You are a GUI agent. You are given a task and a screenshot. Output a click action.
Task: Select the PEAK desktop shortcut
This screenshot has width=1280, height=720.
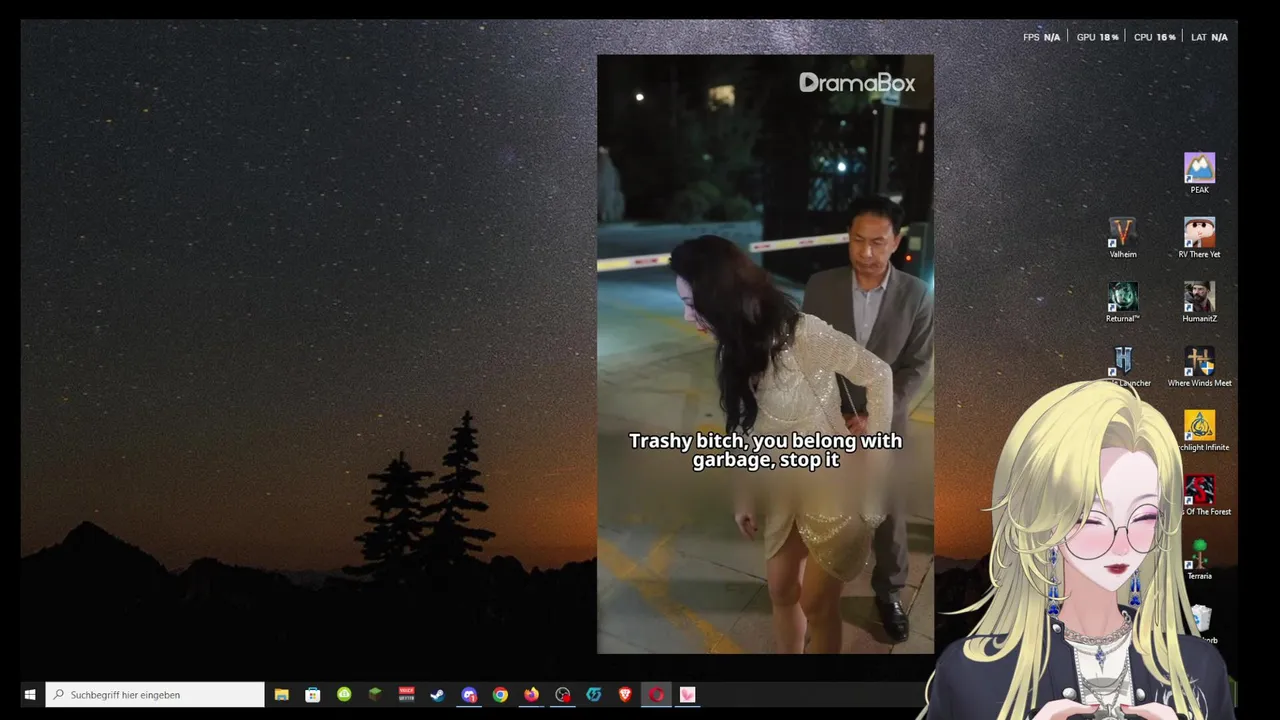tap(1199, 173)
